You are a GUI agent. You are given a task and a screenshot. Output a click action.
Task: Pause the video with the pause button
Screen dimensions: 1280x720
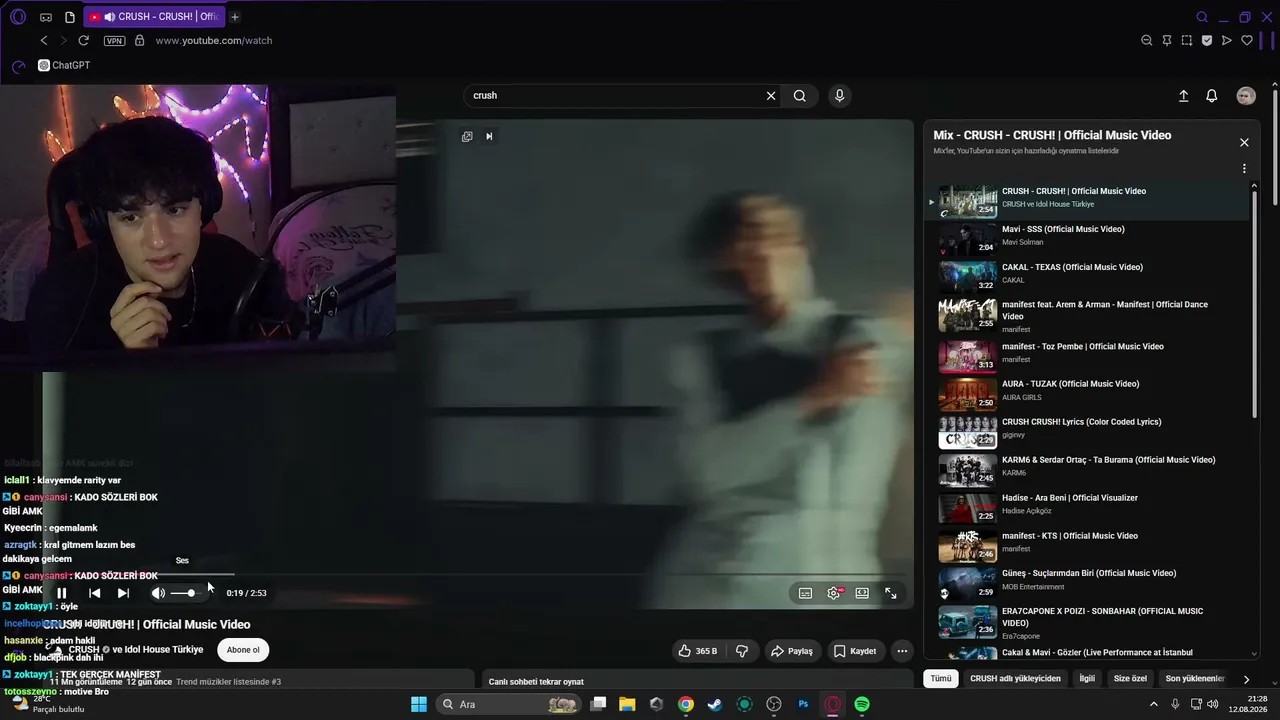coord(62,593)
